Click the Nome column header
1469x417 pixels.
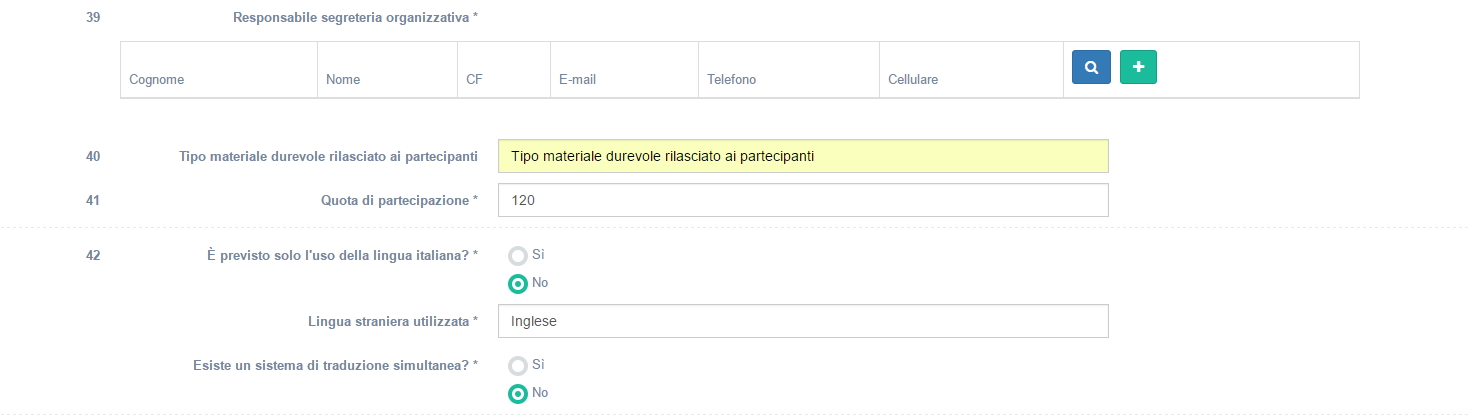342,79
